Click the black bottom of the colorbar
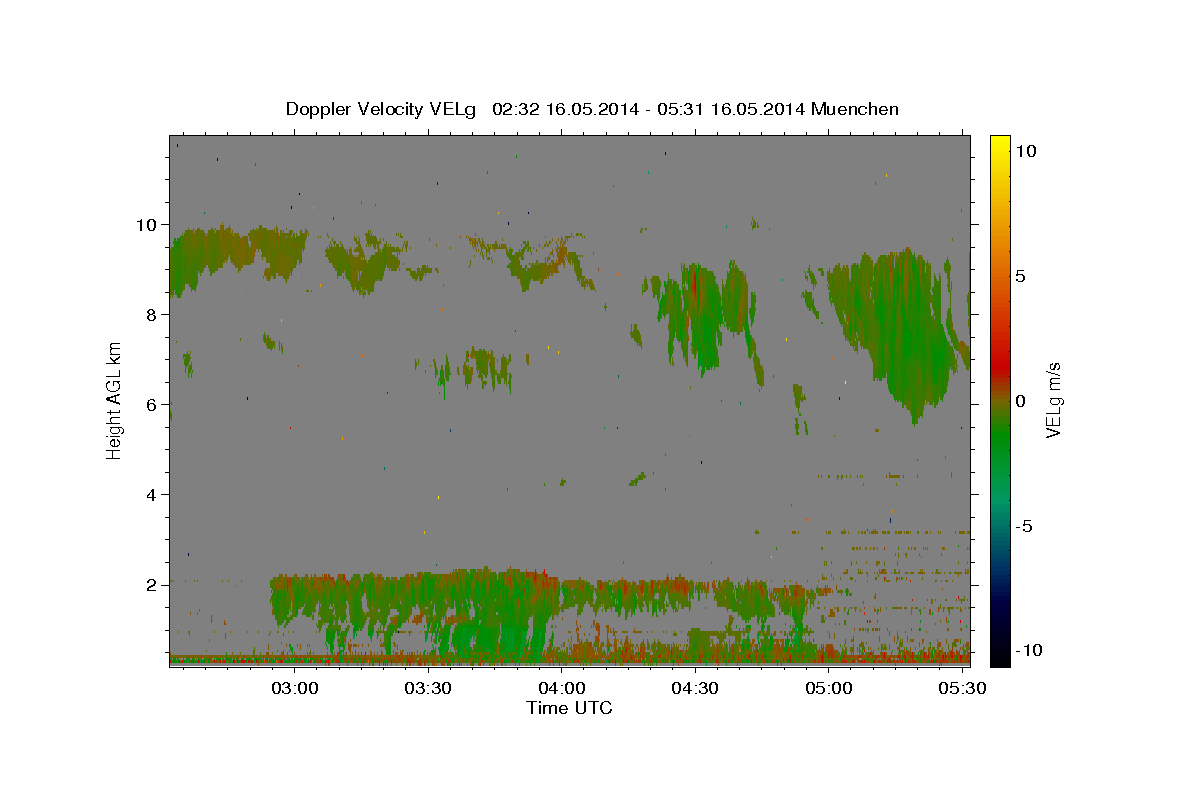The width and height of the screenshot is (1200, 800). (1000, 658)
